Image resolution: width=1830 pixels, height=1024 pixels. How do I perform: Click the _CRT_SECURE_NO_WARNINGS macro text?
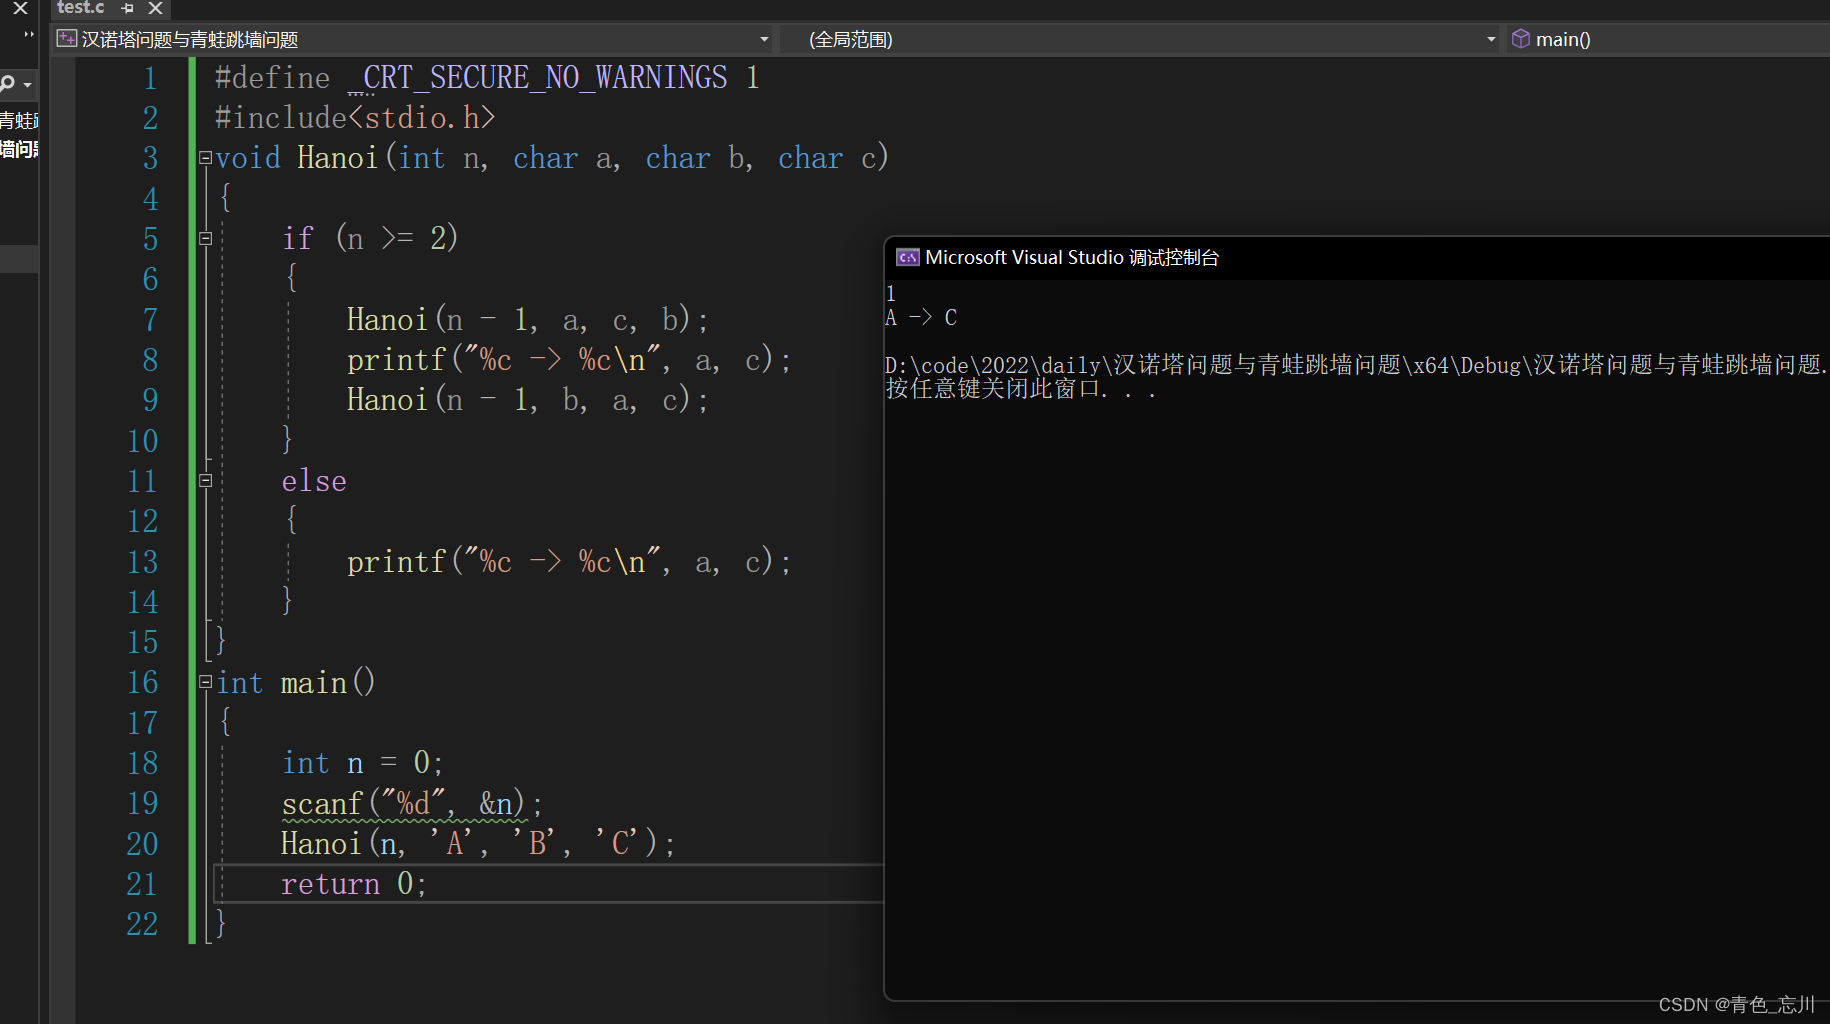pyautogui.click(x=537, y=78)
